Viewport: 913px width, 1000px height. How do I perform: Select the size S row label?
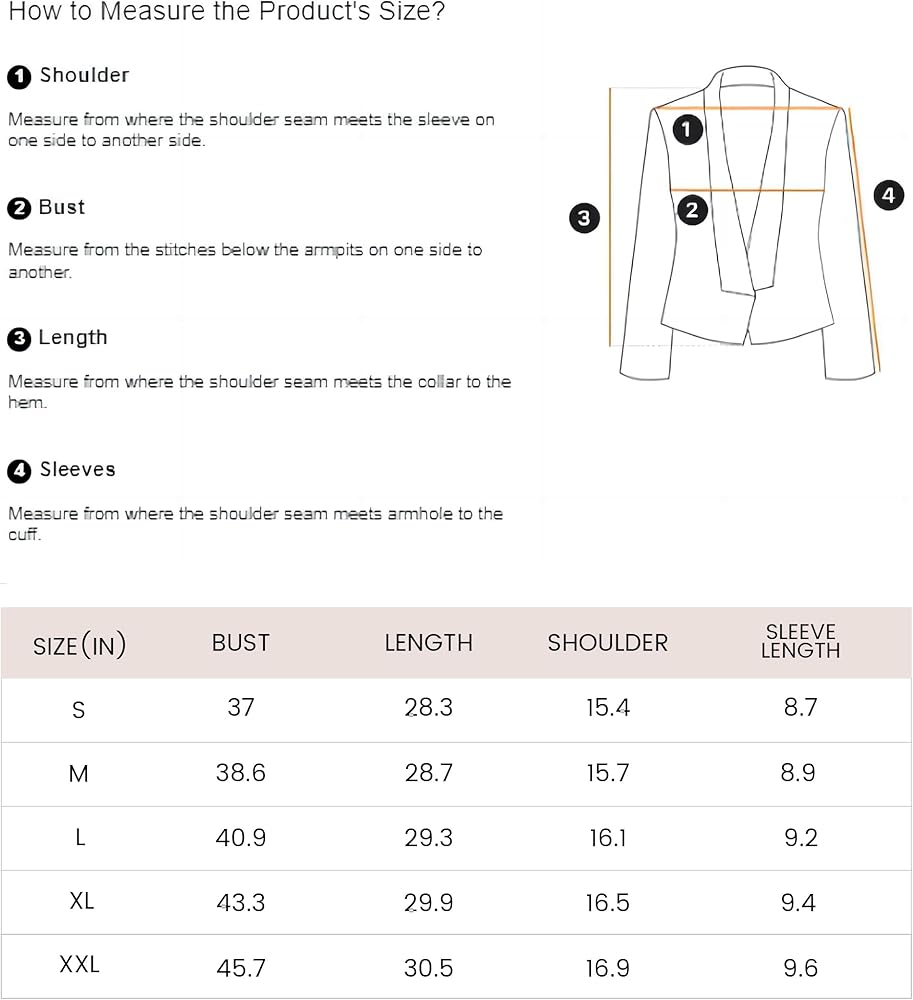(x=79, y=710)
